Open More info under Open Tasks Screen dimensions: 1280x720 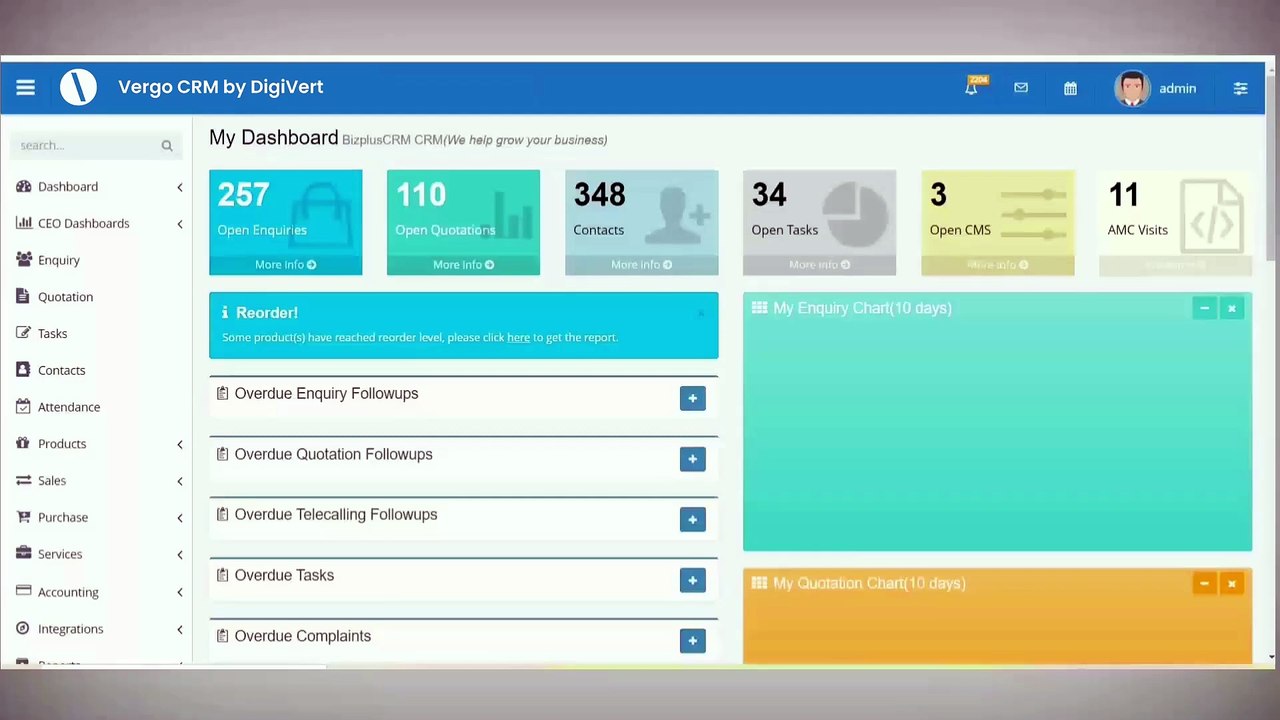point(819,265)
